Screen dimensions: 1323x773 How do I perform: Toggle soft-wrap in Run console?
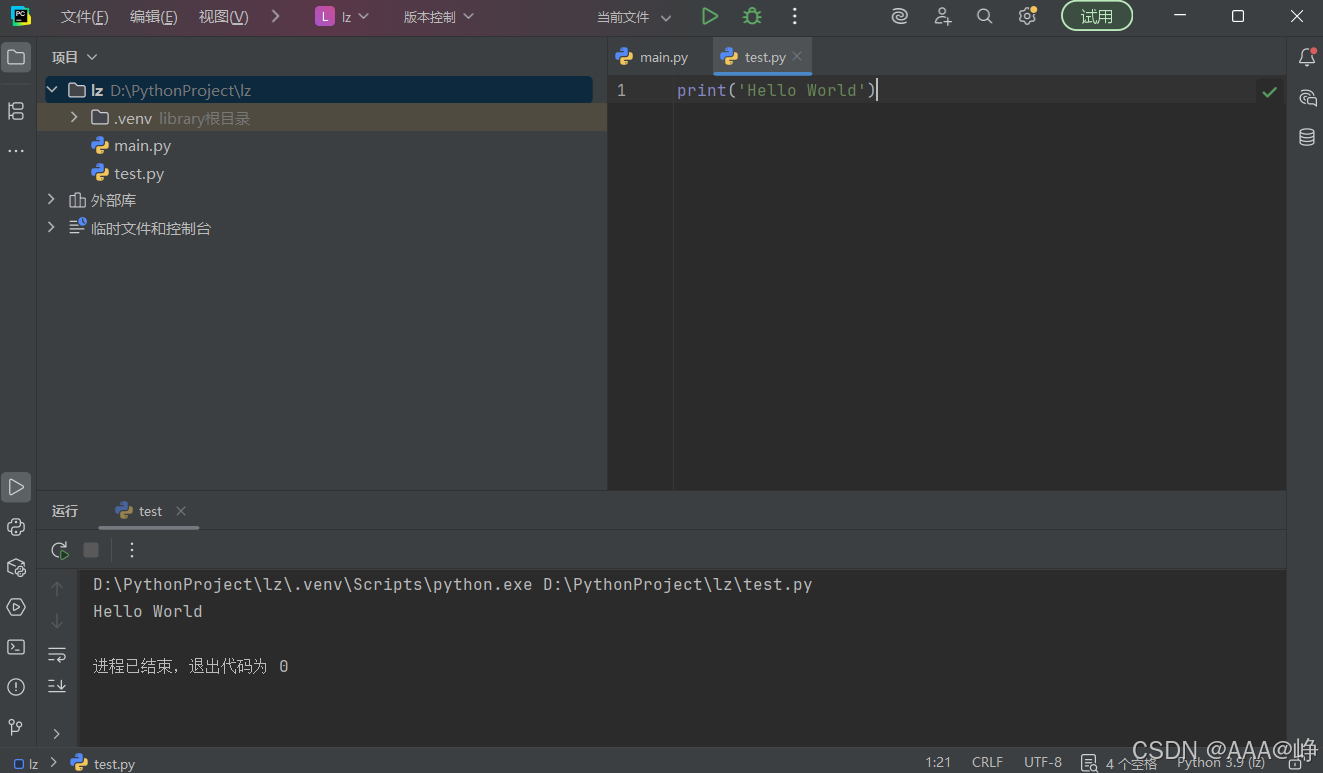57,655
